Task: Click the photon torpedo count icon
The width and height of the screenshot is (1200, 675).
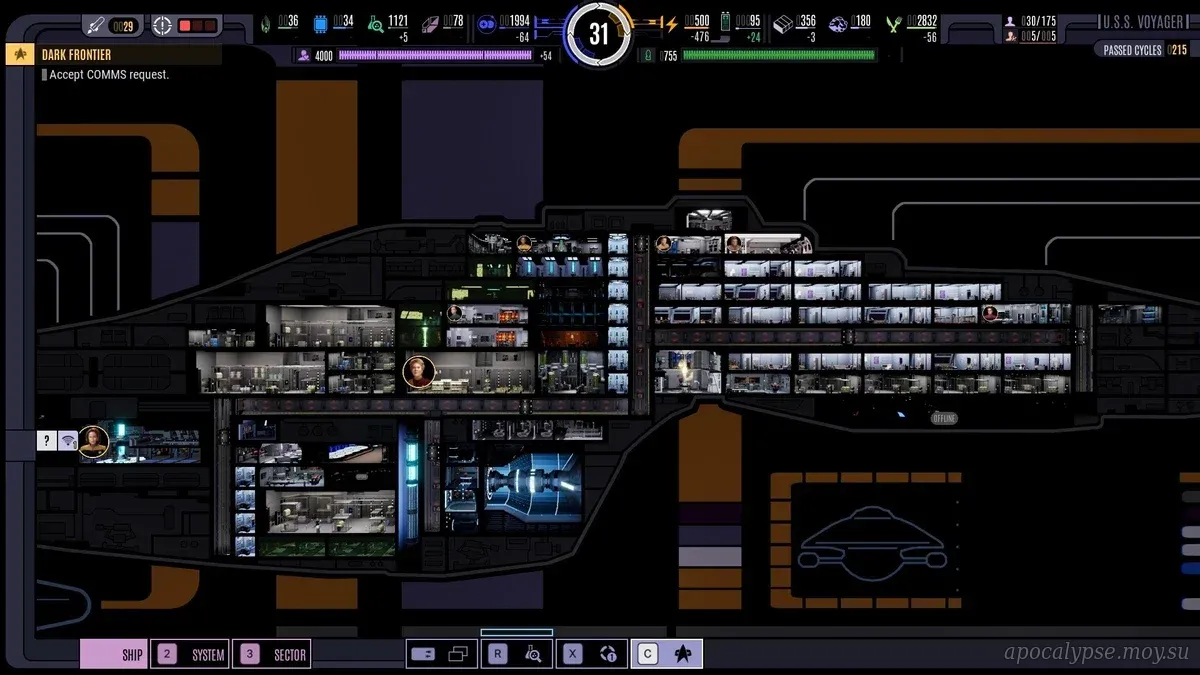Action: (97, 25)
